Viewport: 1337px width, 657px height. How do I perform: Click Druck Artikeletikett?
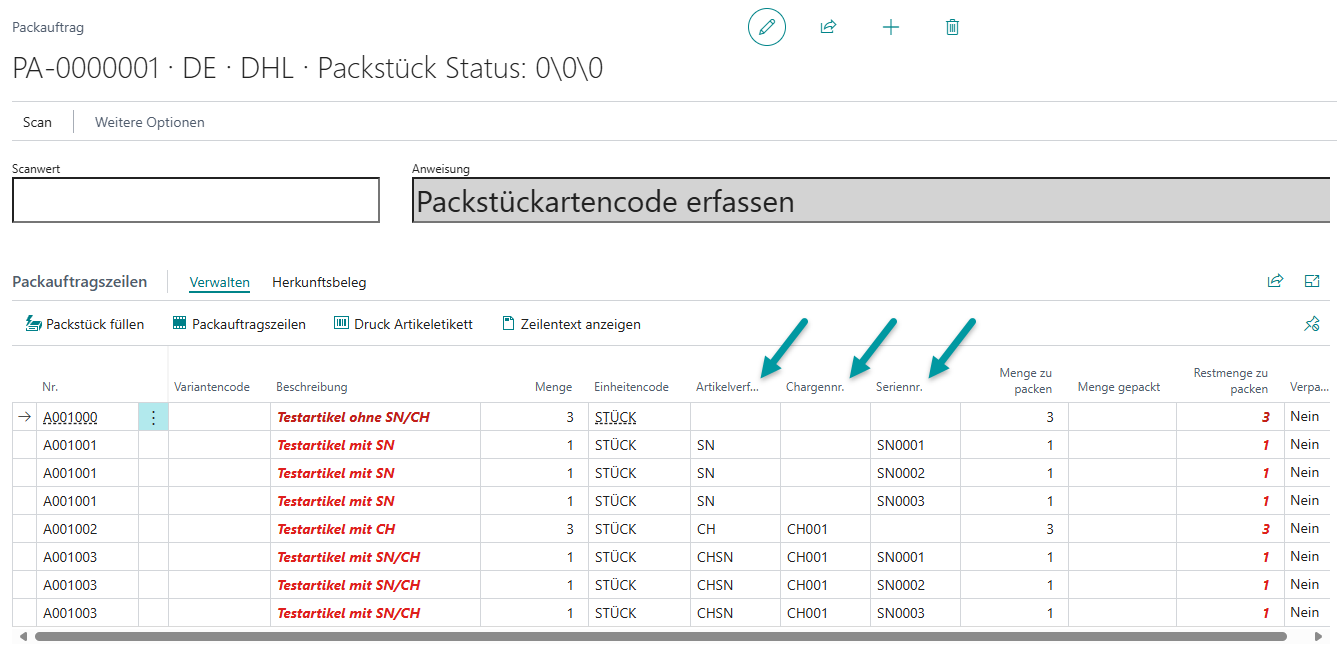pyautogui.click(x=403, y=324)
